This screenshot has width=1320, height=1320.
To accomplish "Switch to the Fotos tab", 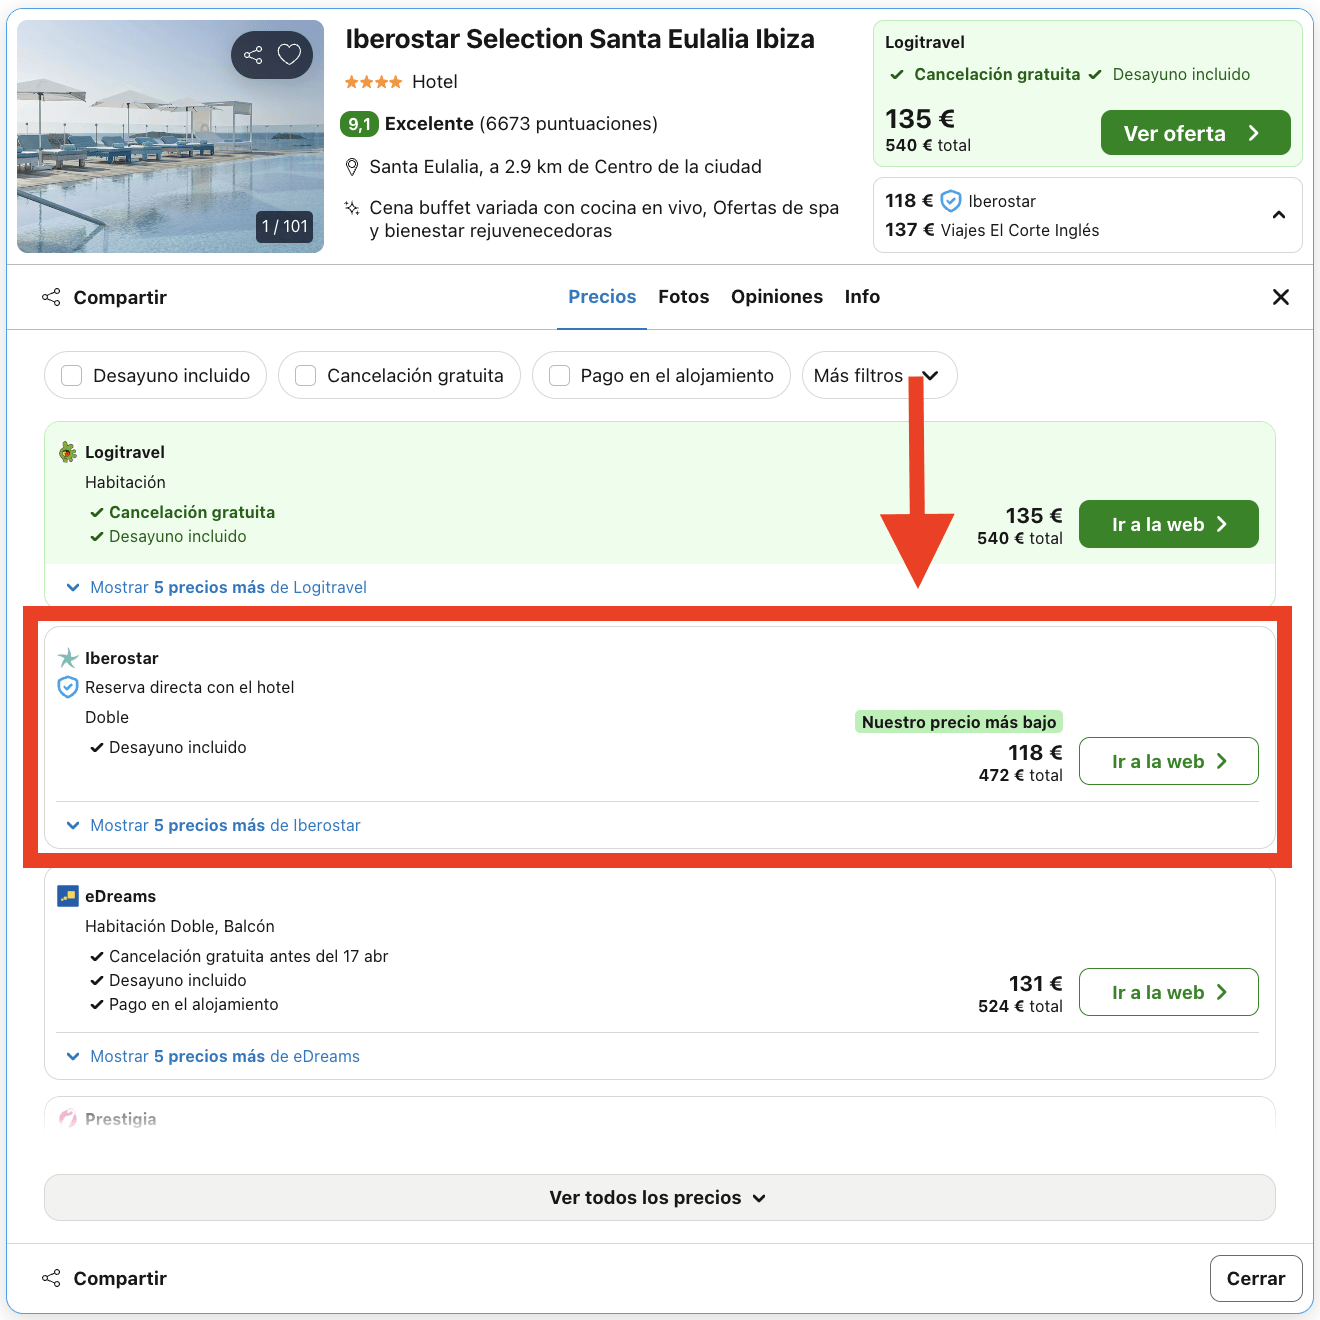I will (683, 297).
